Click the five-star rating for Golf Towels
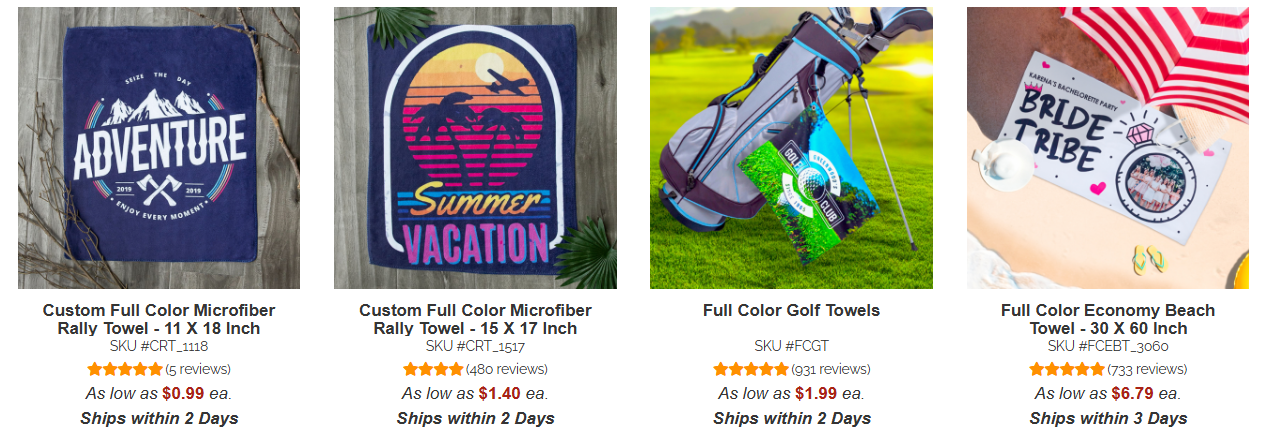 coord(750,369)
